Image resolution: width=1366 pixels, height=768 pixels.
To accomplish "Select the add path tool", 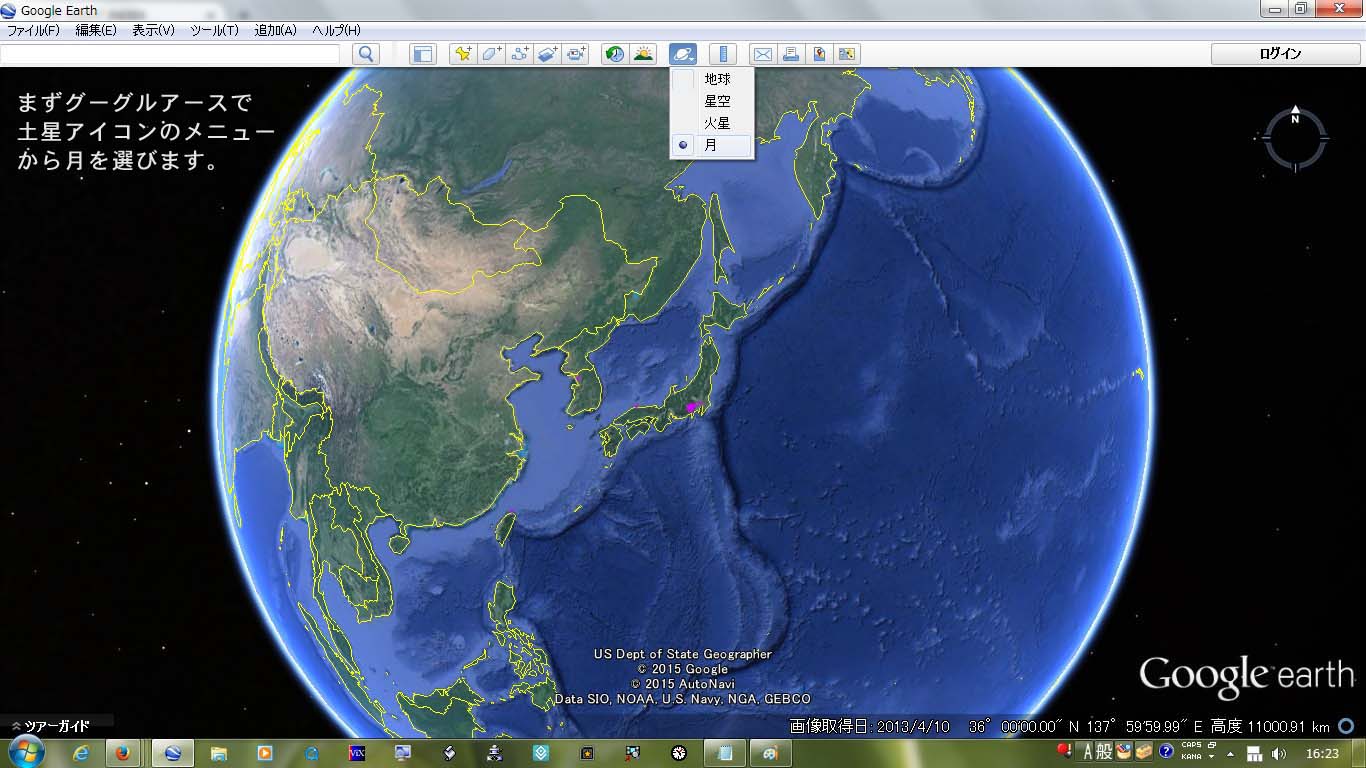I will click(519, 54).
